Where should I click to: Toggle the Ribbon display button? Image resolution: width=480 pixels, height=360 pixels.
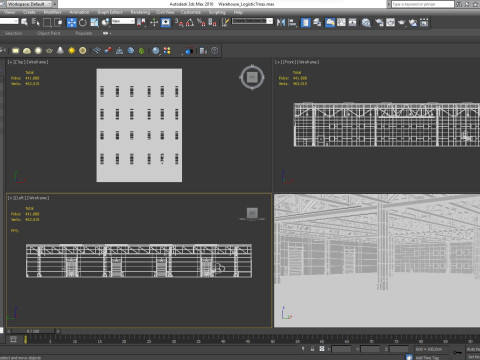(x=330, y=22)
